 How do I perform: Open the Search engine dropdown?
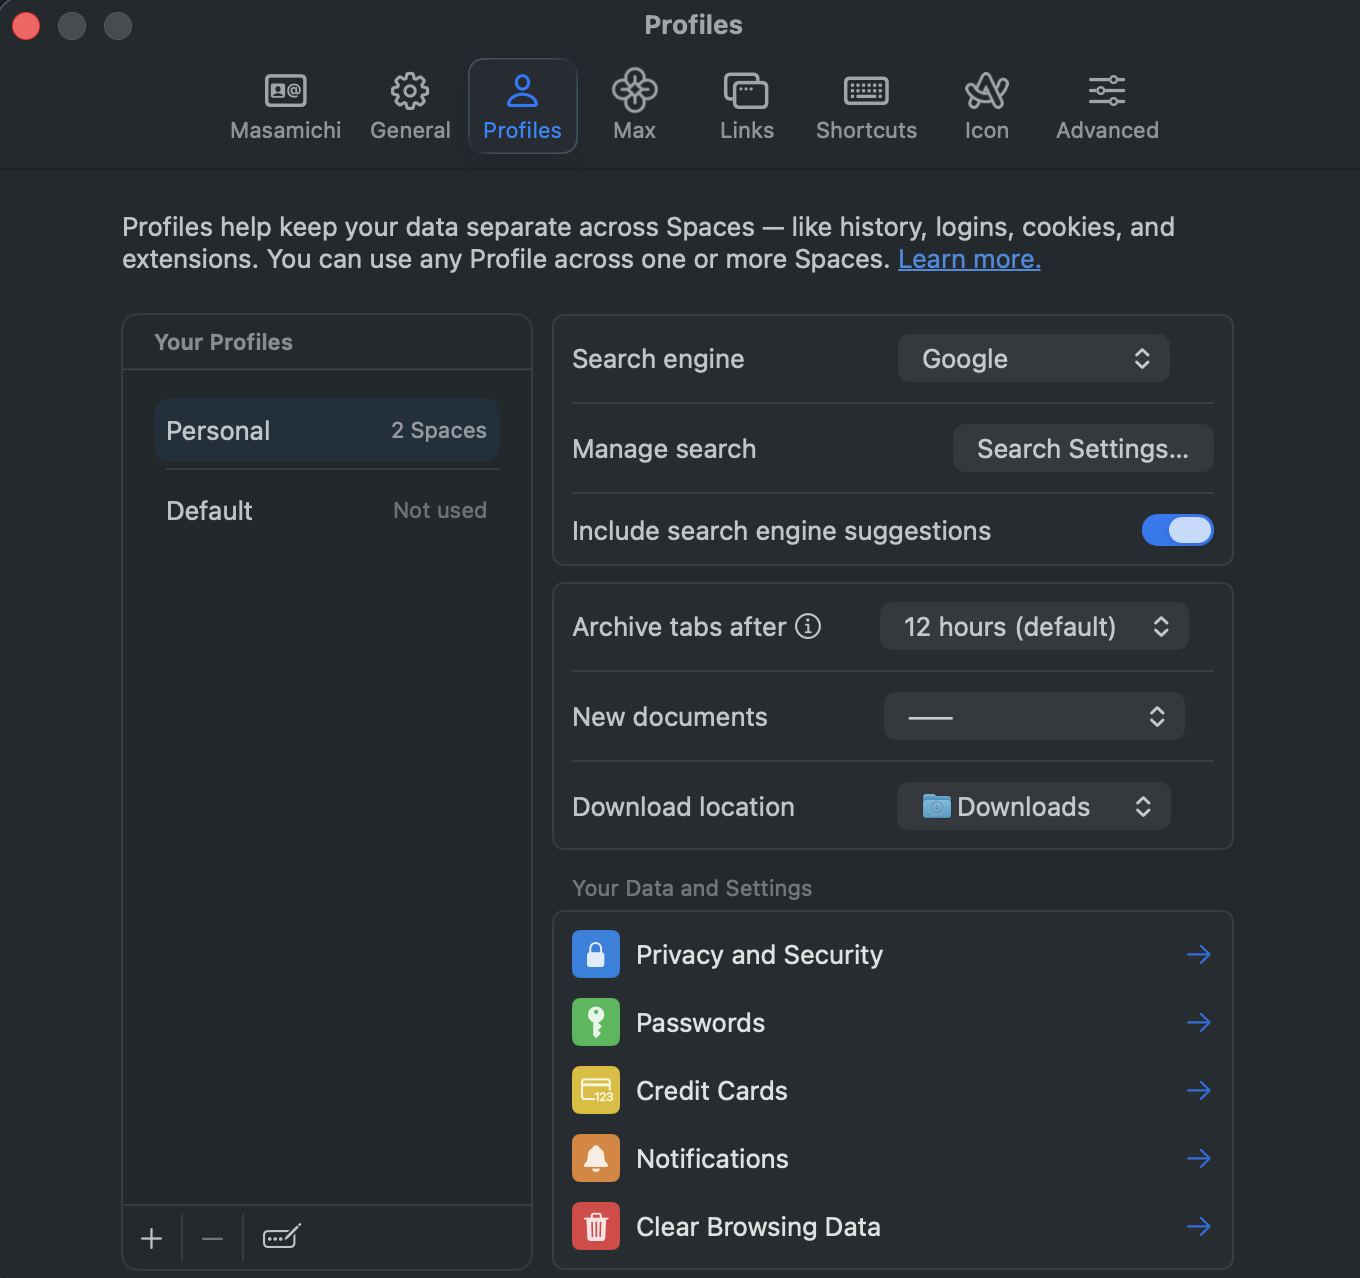click(1033, 358)
